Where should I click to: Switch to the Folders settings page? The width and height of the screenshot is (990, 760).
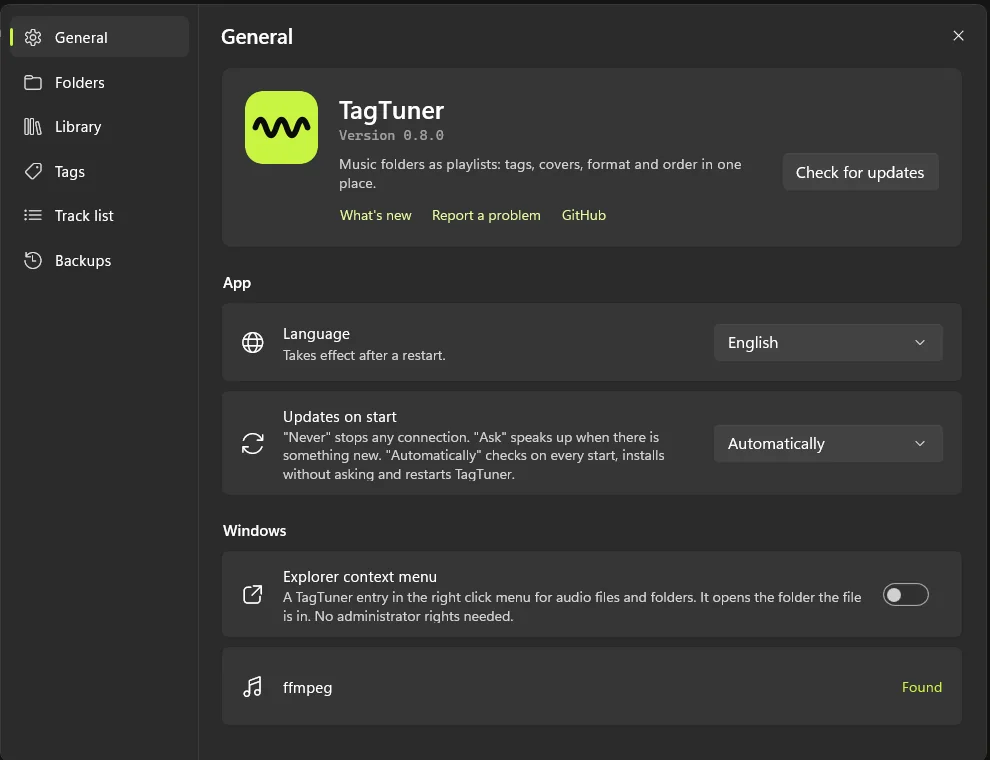(100, 83)
